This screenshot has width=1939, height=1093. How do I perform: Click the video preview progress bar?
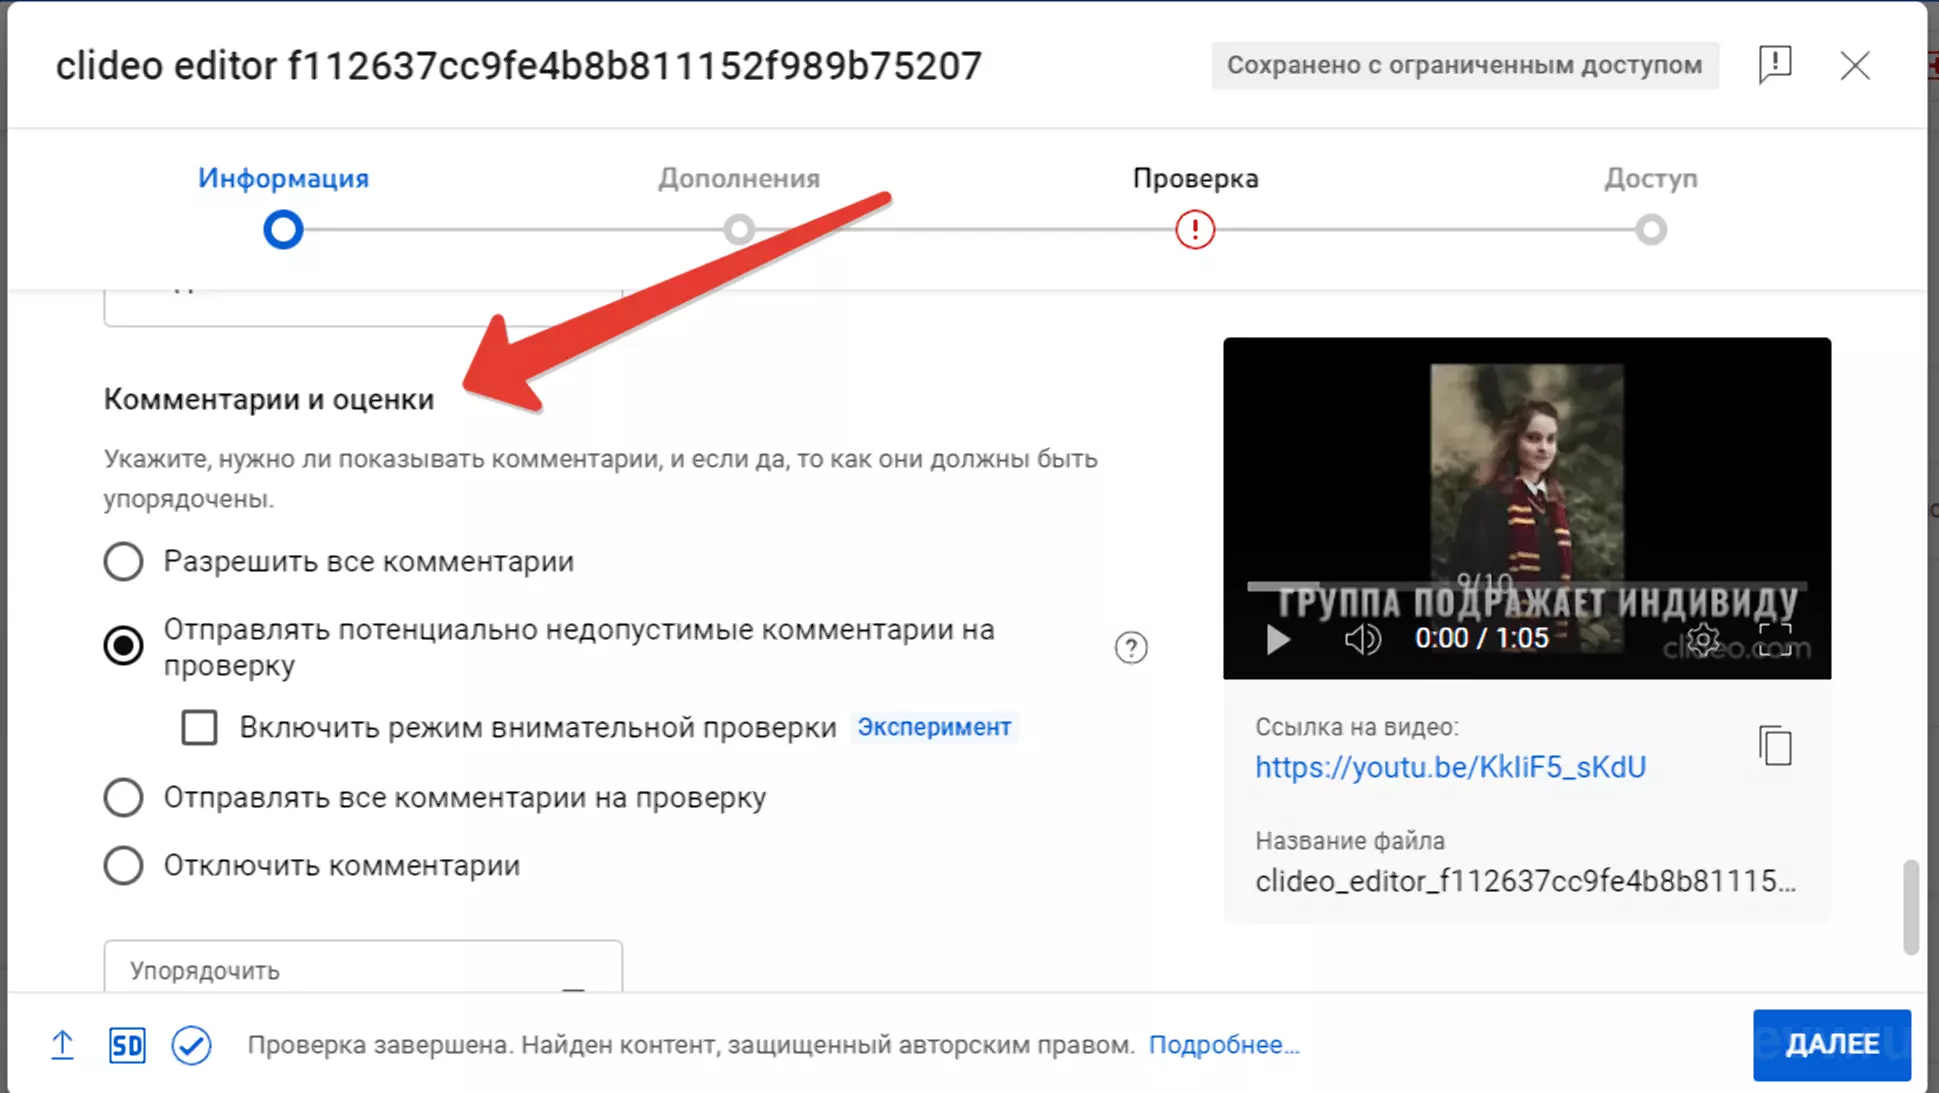coord(1527,586)
